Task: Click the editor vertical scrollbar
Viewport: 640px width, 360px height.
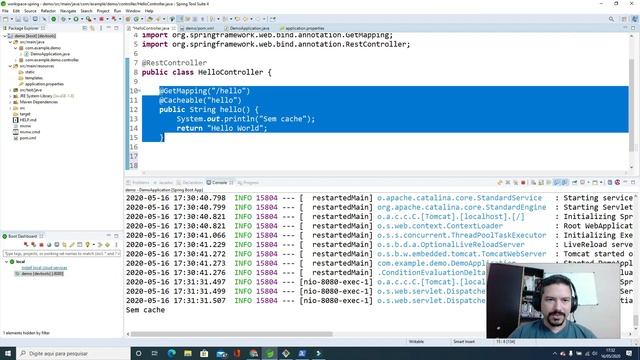Action: tap(631, 104)
